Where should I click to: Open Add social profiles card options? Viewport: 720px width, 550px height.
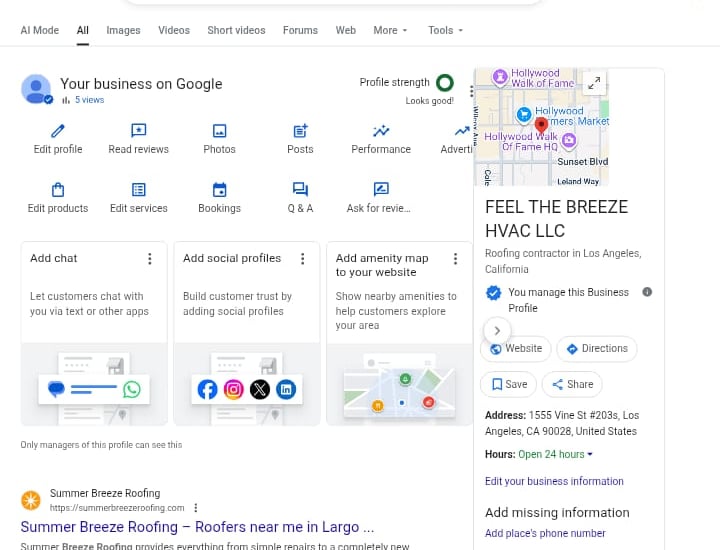pos(303,259)
